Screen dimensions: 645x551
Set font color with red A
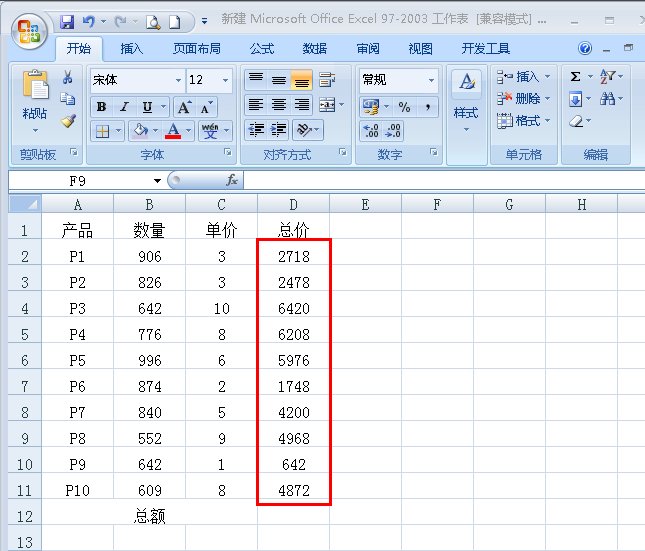(173, 131)
